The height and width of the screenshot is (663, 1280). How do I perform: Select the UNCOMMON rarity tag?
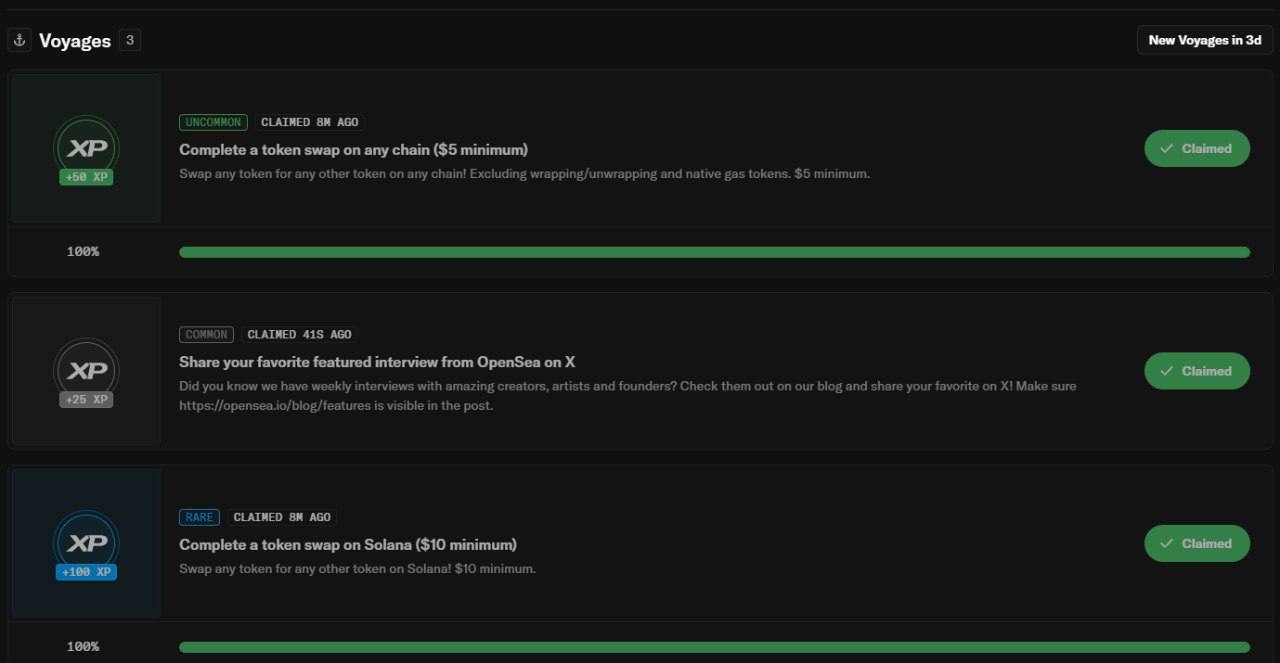tap(213, 122)
